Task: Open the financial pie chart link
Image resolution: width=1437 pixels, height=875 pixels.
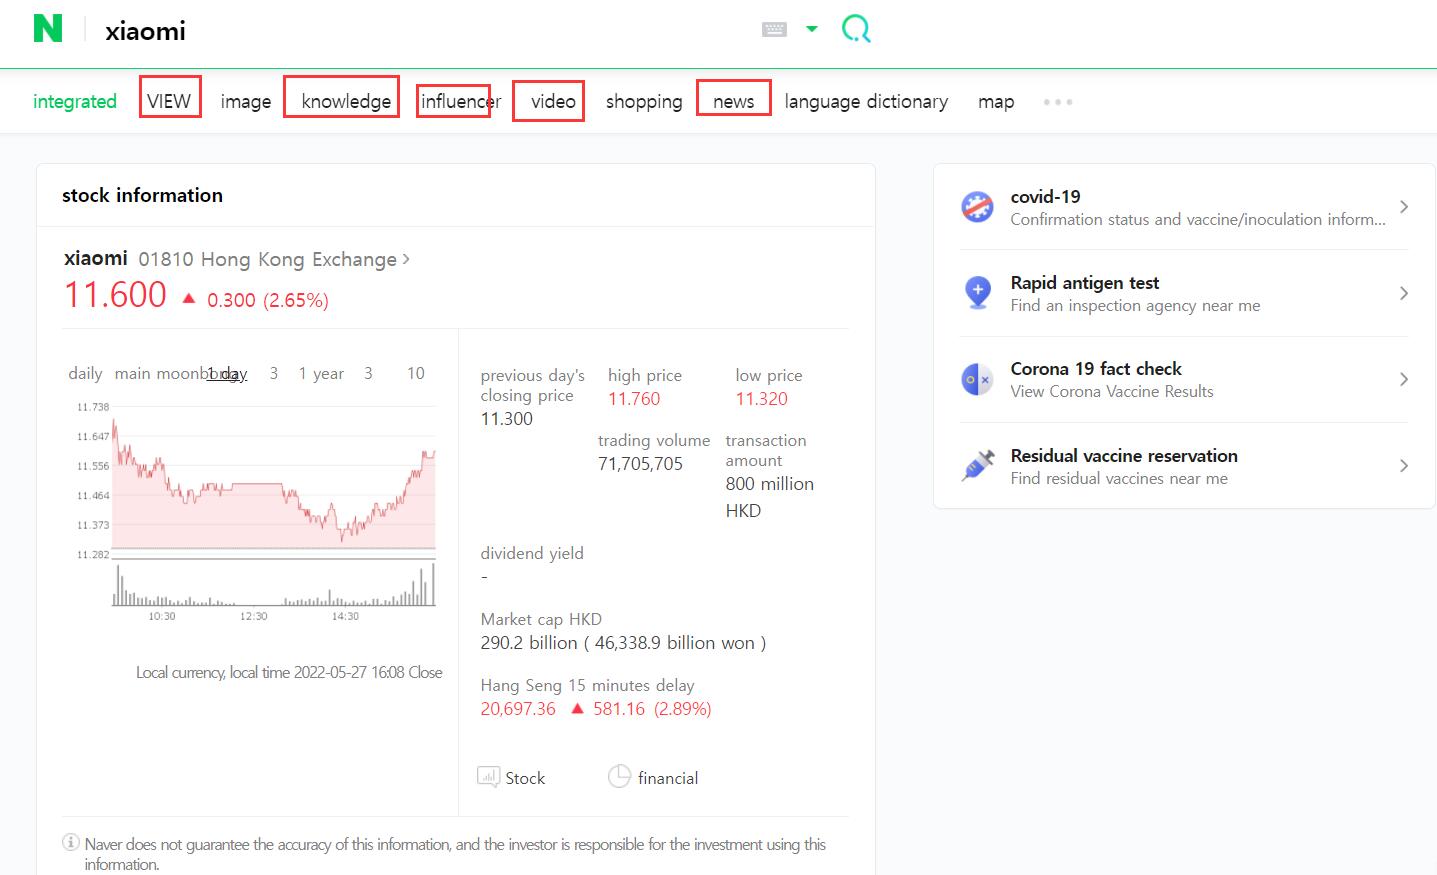Action: [653, 777]
